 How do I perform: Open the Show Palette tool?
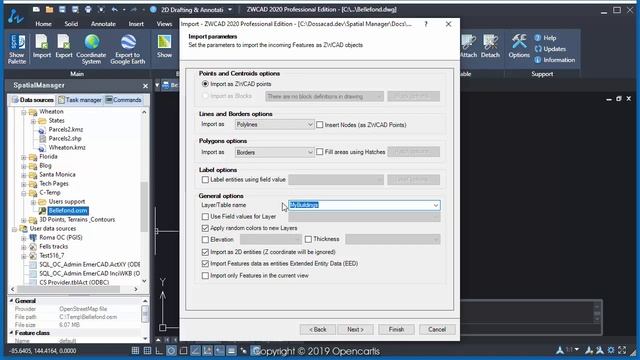(x=17, y=49)
